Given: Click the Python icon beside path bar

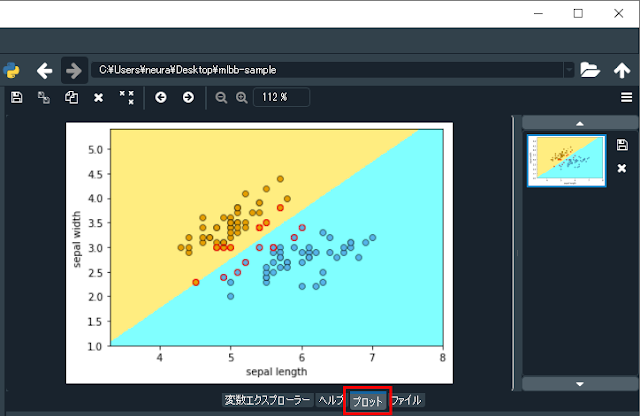Looking at the screenshot, I should pos(11,71).
